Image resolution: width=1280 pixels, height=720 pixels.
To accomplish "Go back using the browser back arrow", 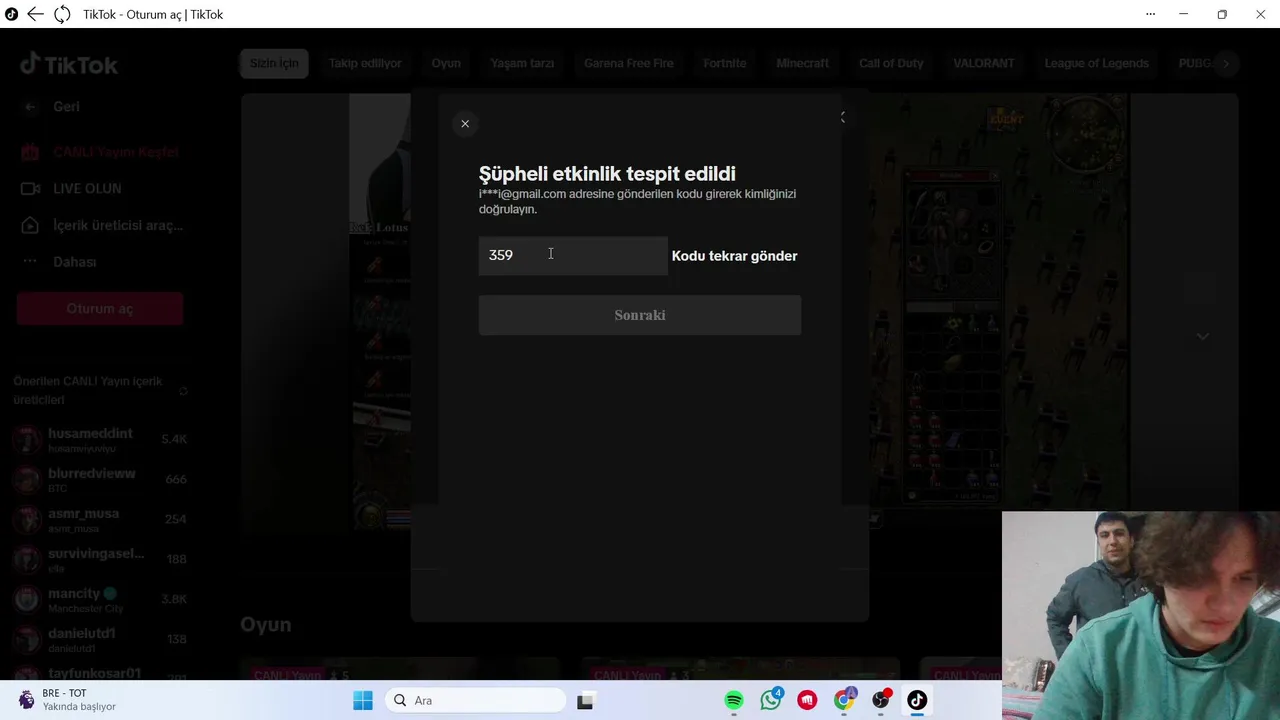I will pyautogui.click(x=35, y=14).
